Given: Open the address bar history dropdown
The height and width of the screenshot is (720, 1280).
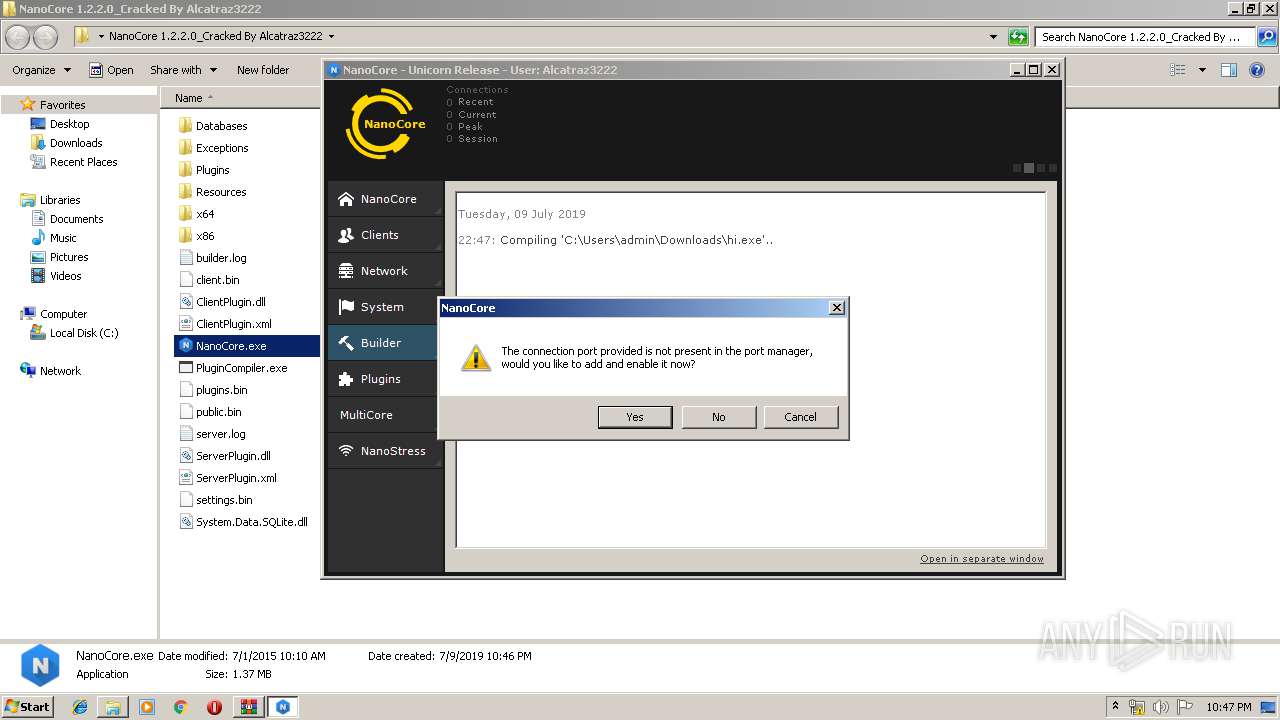Looking at the screenshot, I should pyautogui.click(x=993, y=37).
